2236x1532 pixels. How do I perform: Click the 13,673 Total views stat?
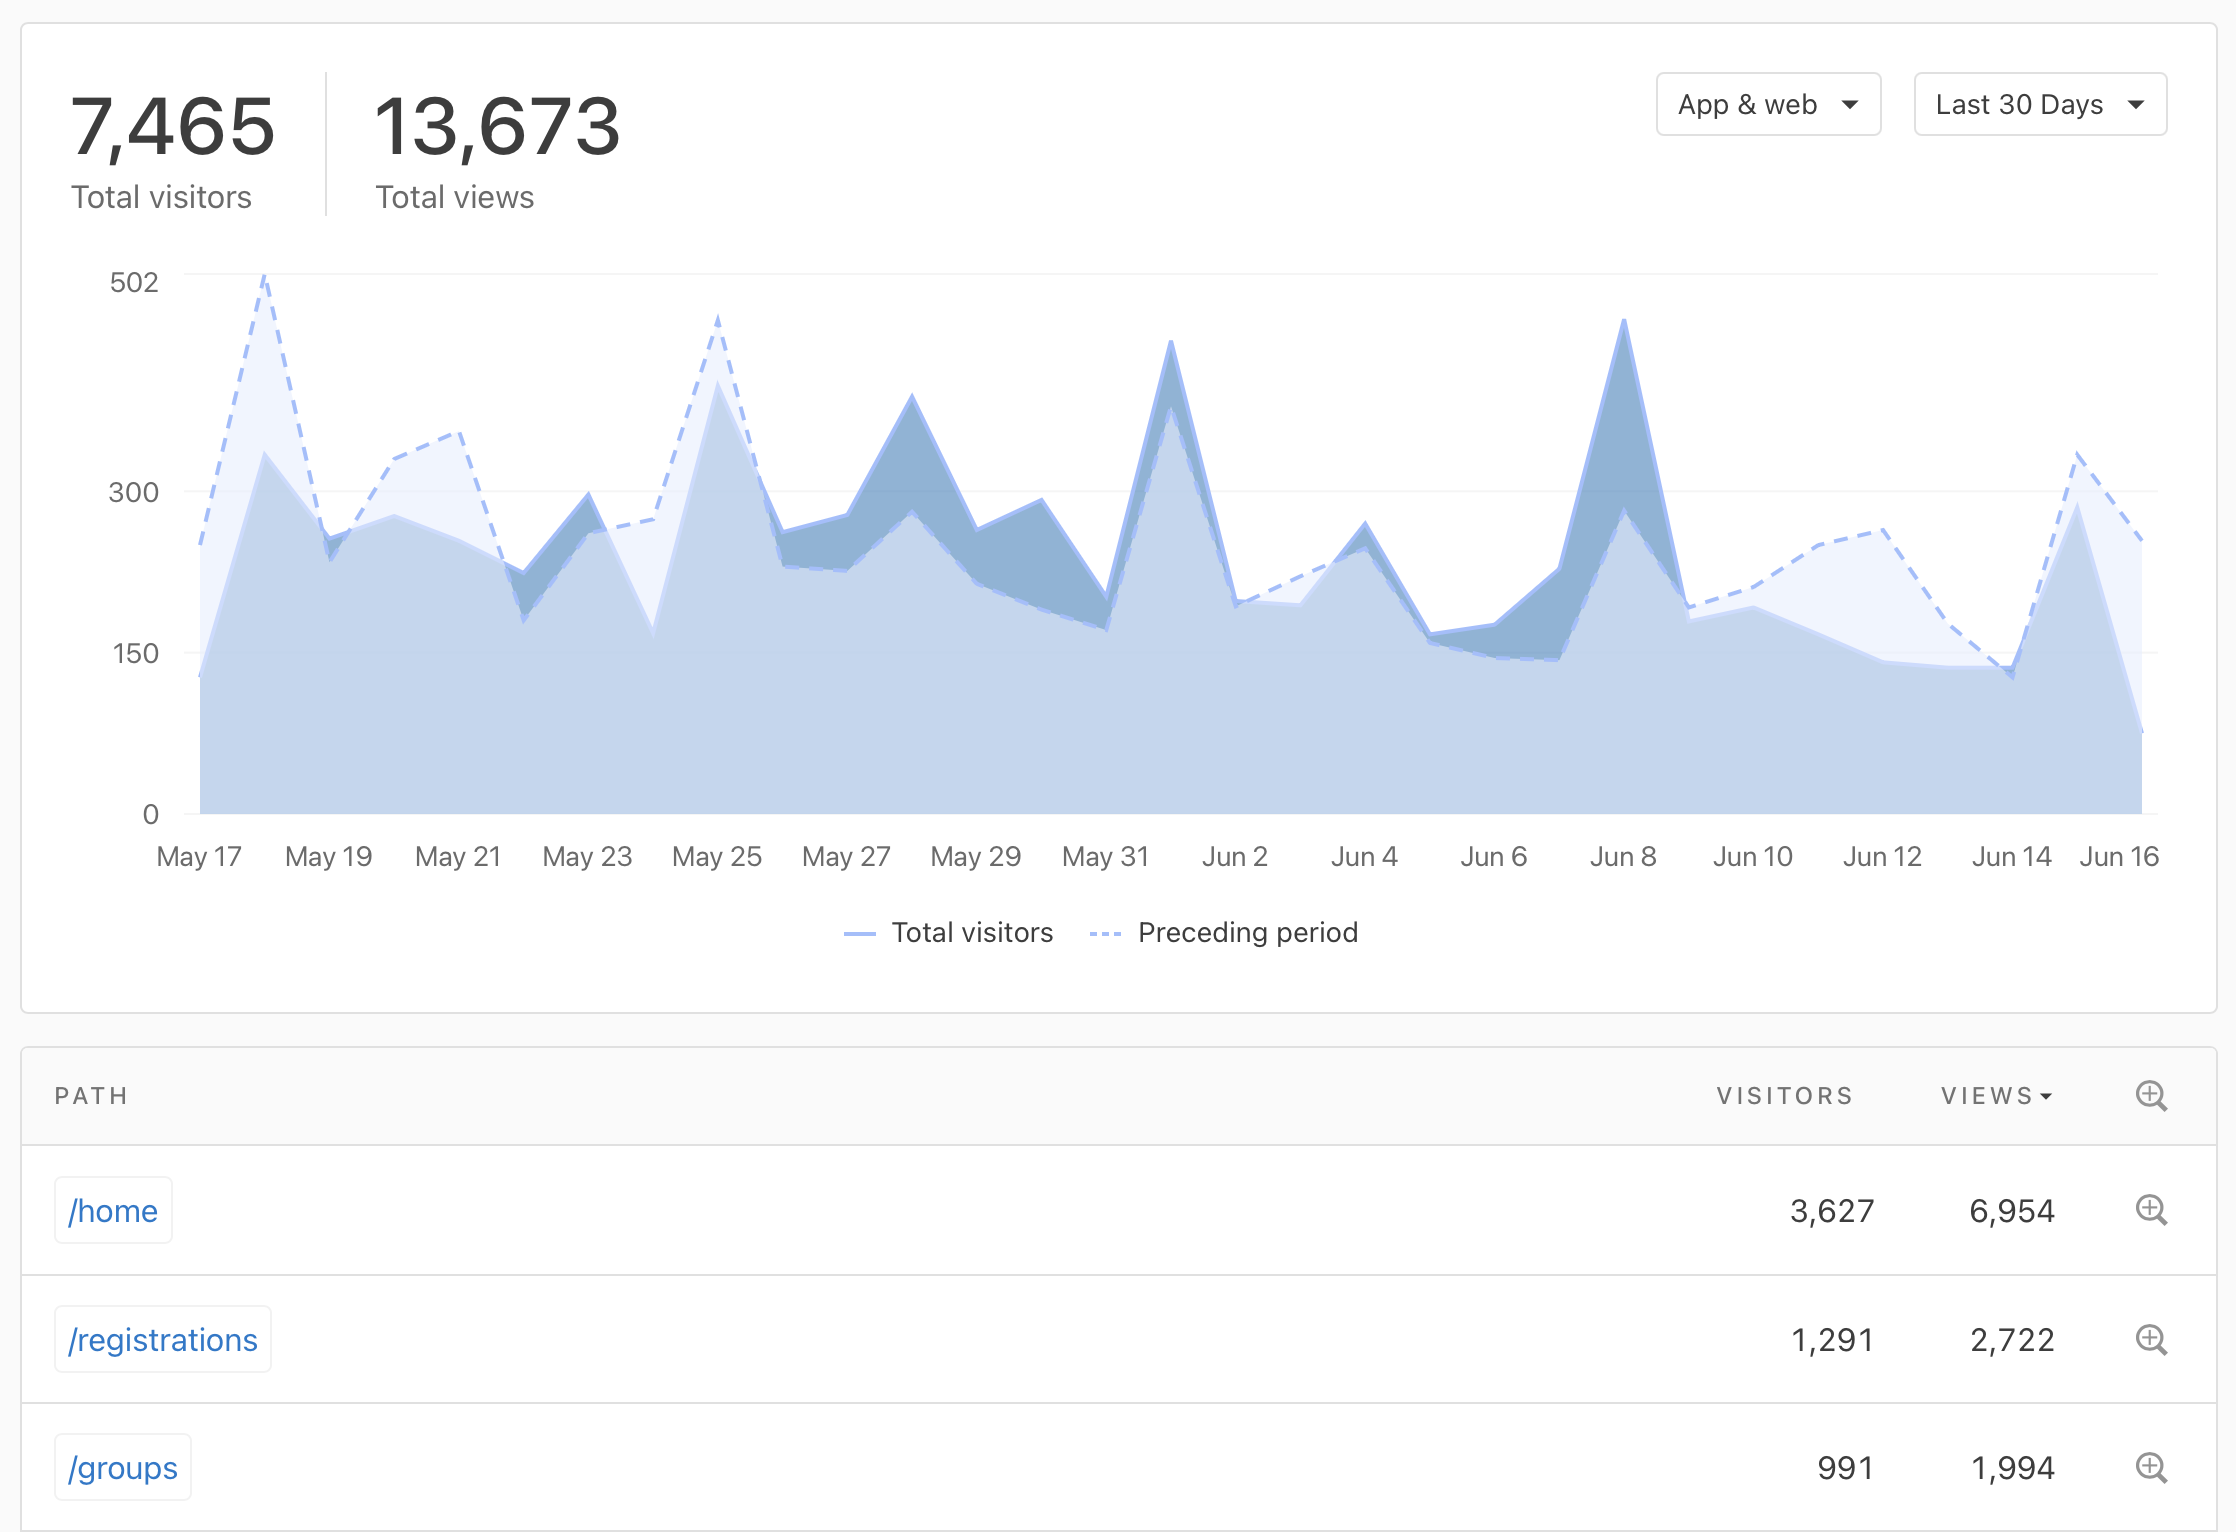497,128
